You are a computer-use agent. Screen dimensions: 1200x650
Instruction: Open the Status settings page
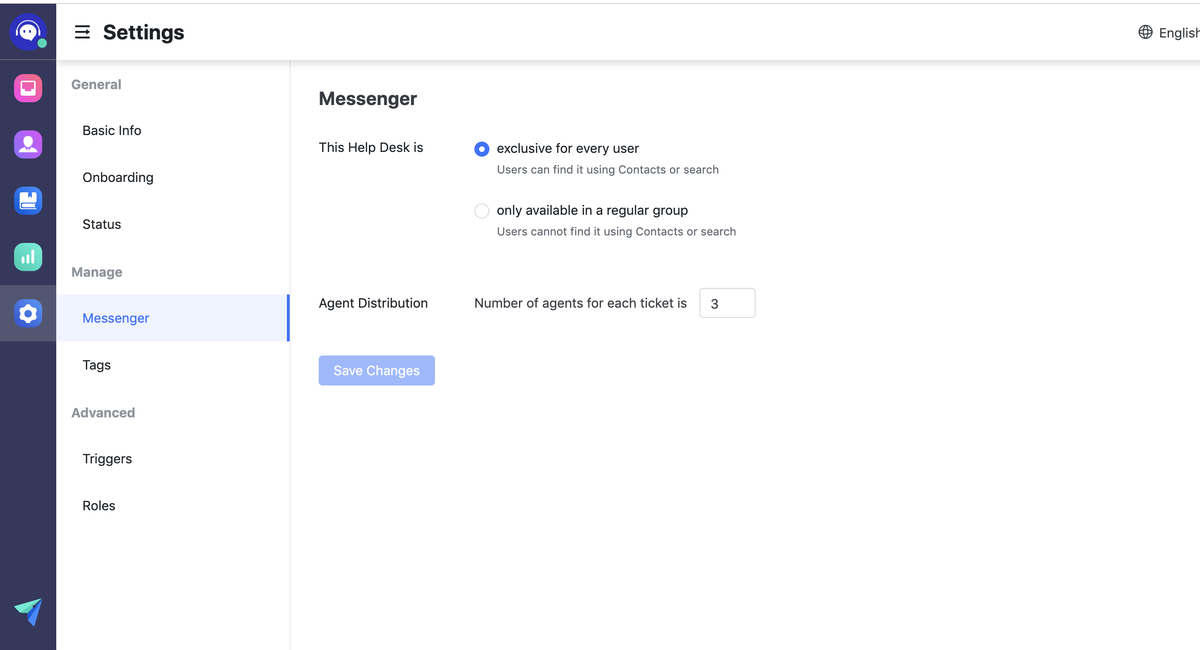(102, 224)
